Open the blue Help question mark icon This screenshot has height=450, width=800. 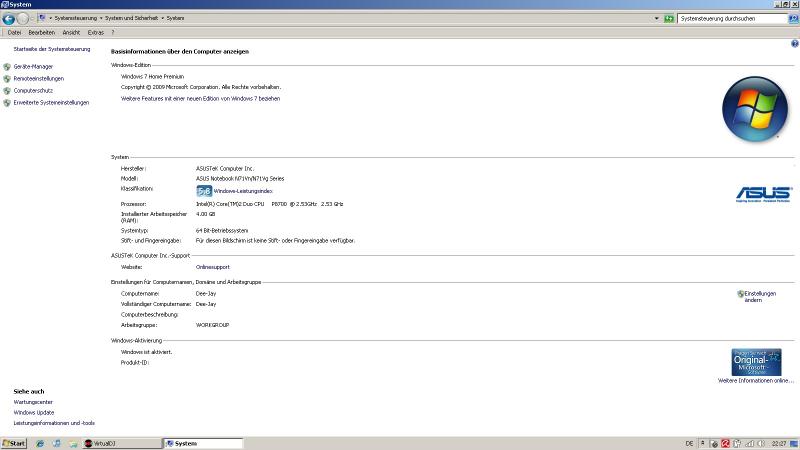pos(794,44)
